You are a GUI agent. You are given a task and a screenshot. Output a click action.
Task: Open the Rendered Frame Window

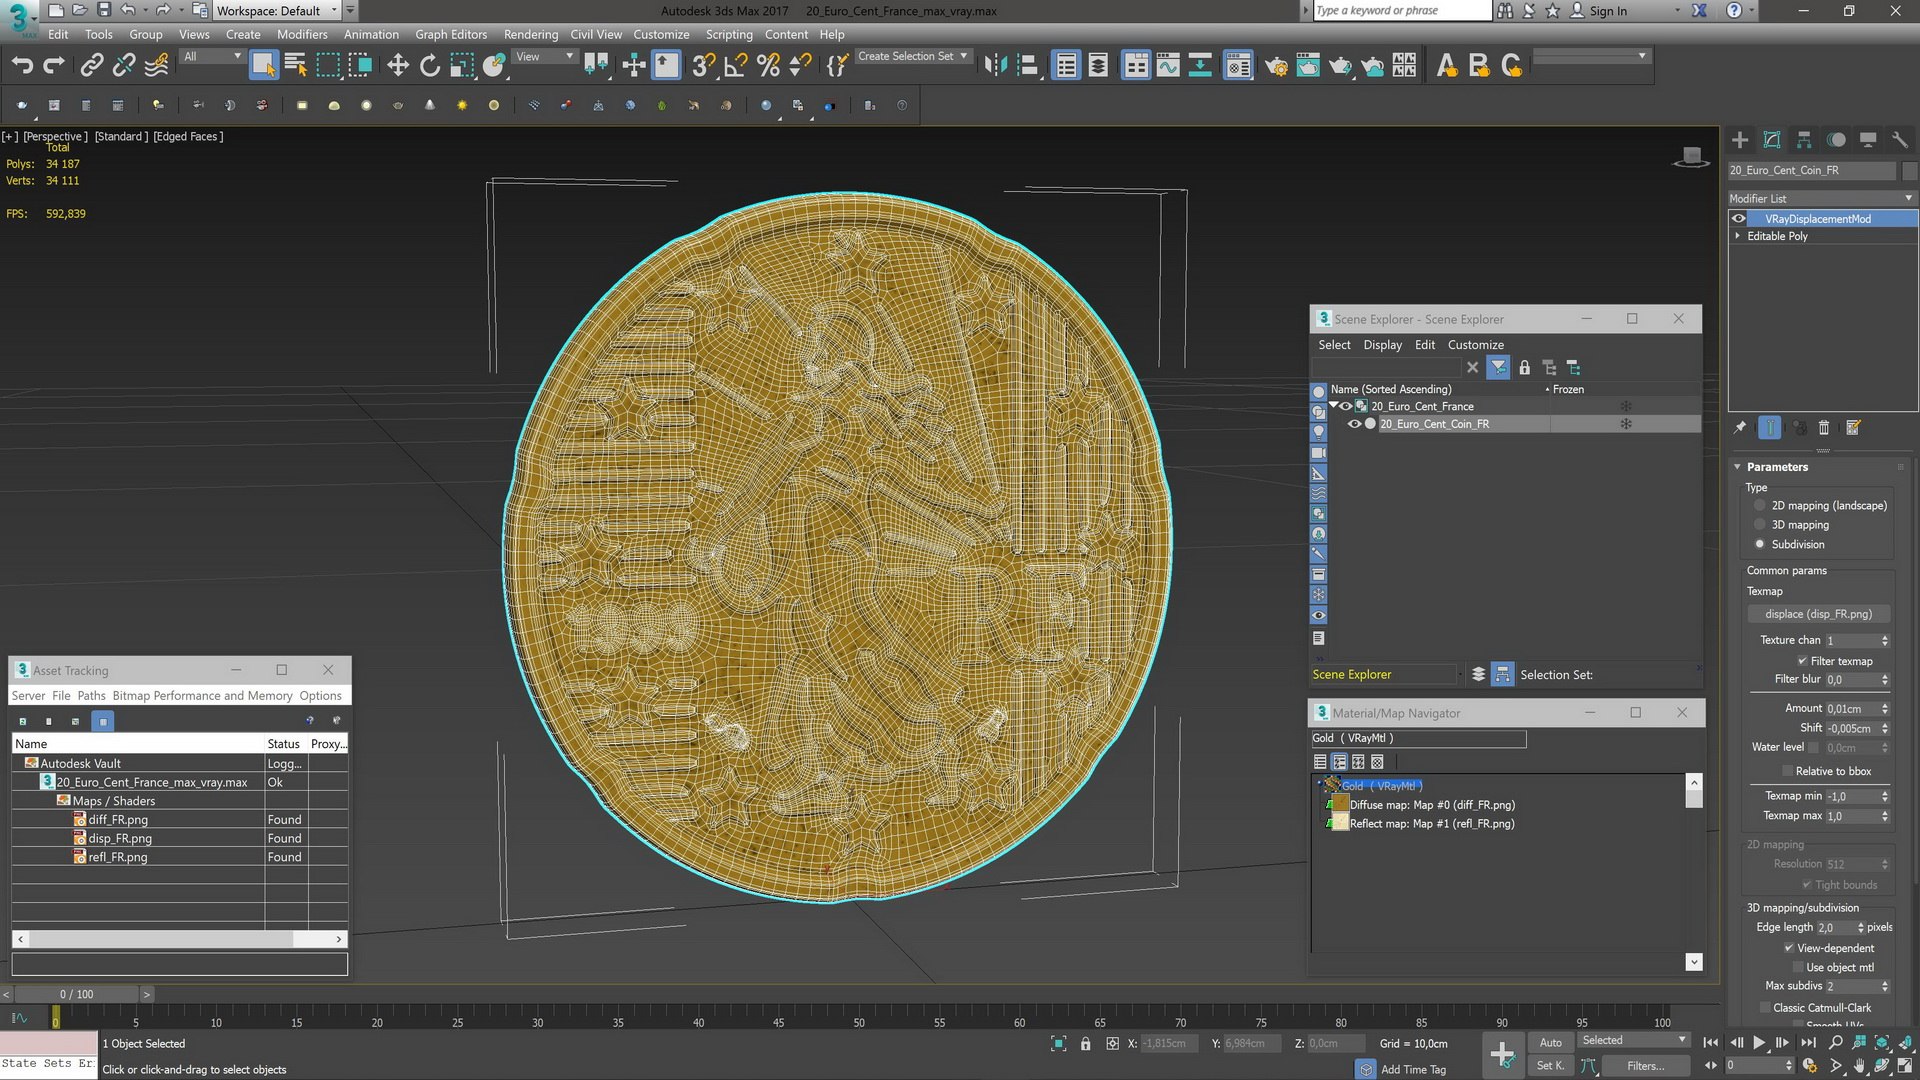tap(1308, 66)
